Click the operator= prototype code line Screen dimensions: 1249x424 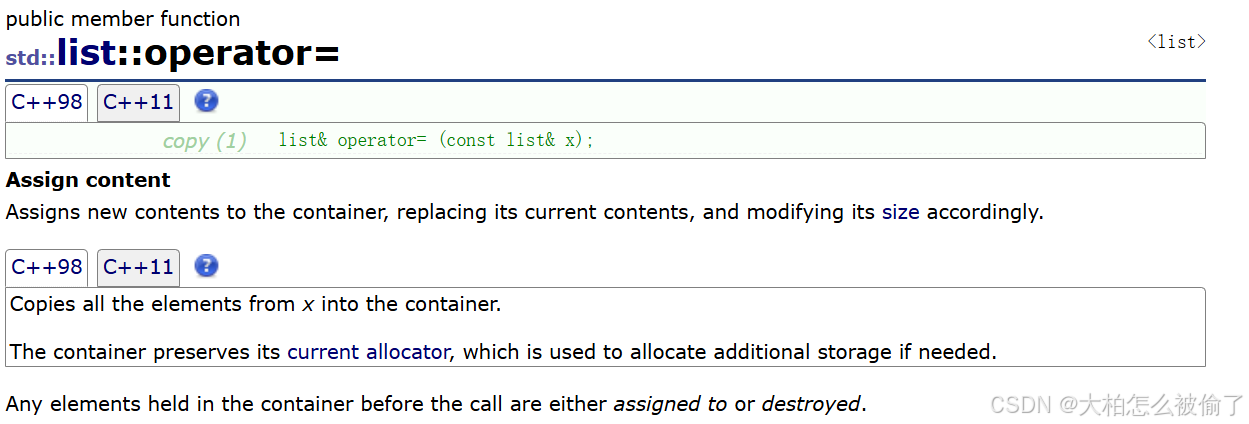point(435,140)
